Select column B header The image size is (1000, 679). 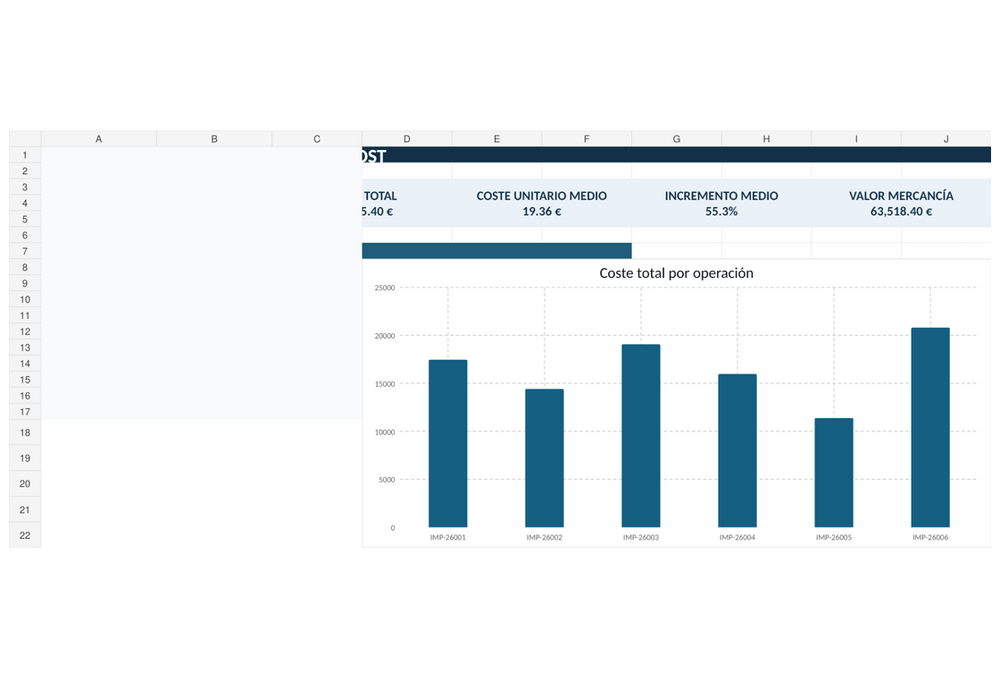[x=214, y=138]
